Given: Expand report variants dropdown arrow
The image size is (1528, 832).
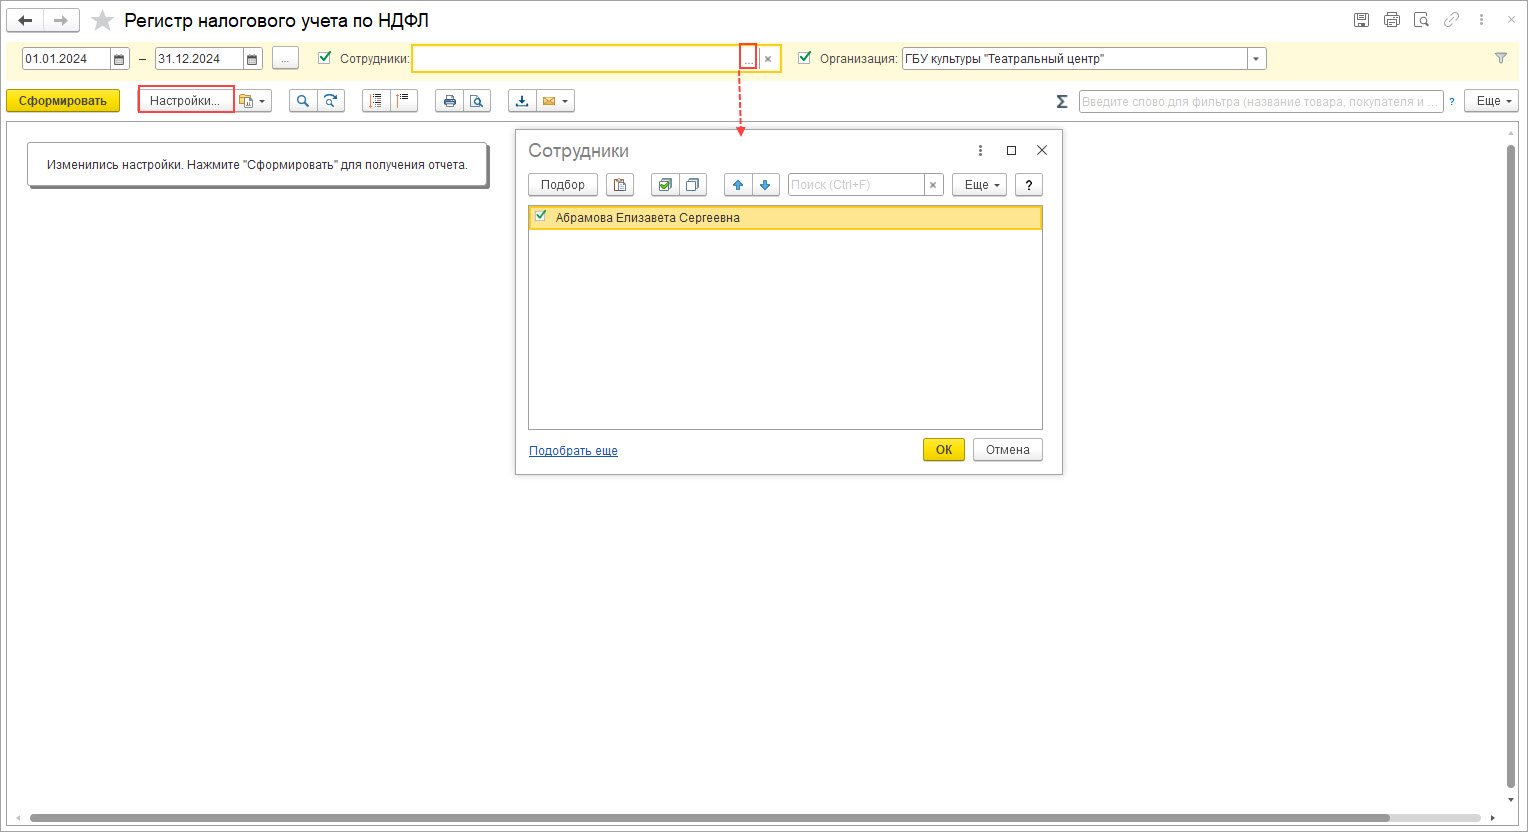Looking at the screenshot, I should click(263, 101).
